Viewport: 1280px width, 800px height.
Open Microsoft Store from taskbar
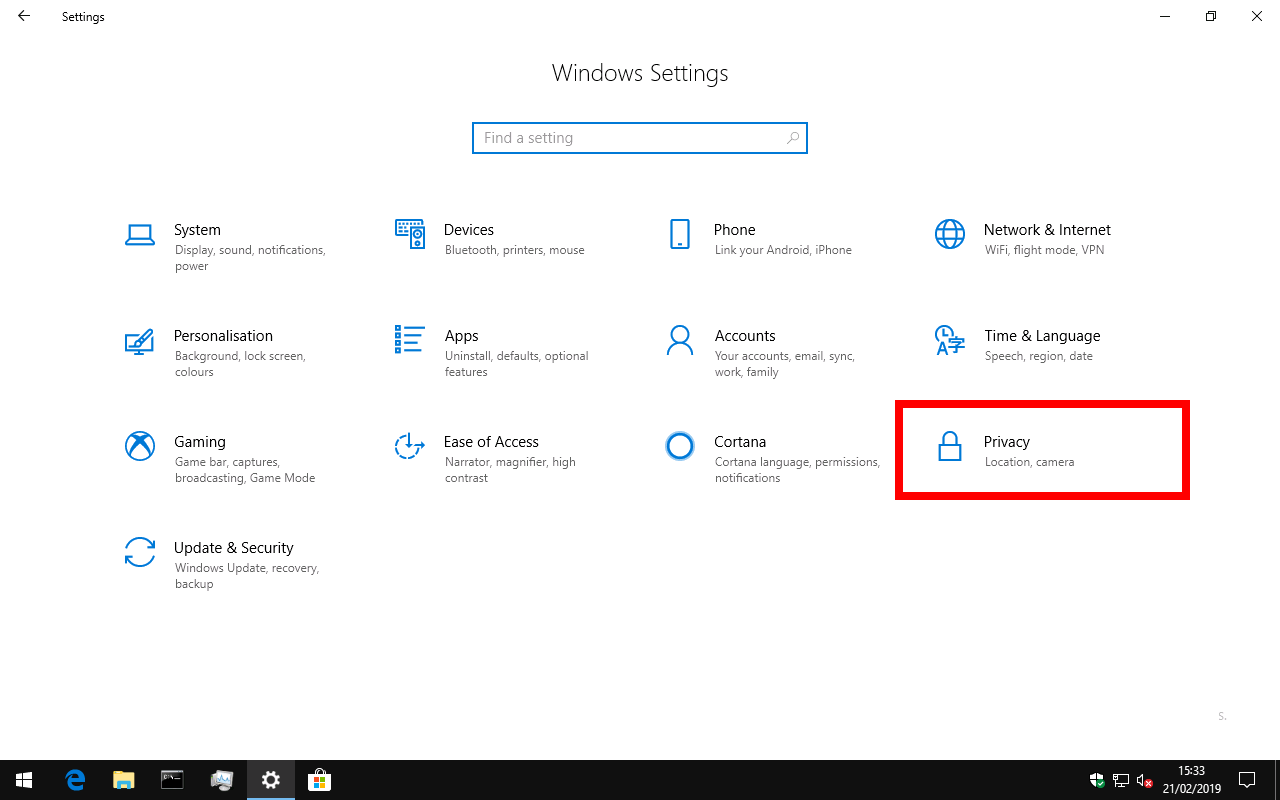(x=319, y=780)
